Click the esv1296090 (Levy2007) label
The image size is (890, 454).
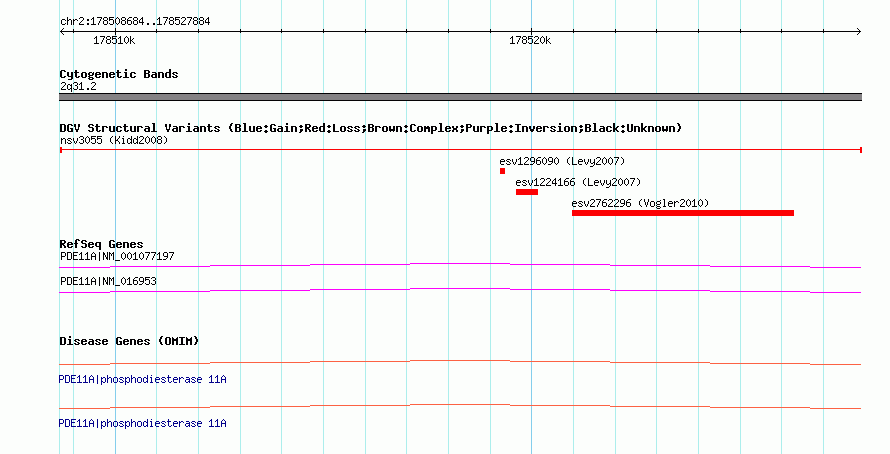[x=562, y=161]
